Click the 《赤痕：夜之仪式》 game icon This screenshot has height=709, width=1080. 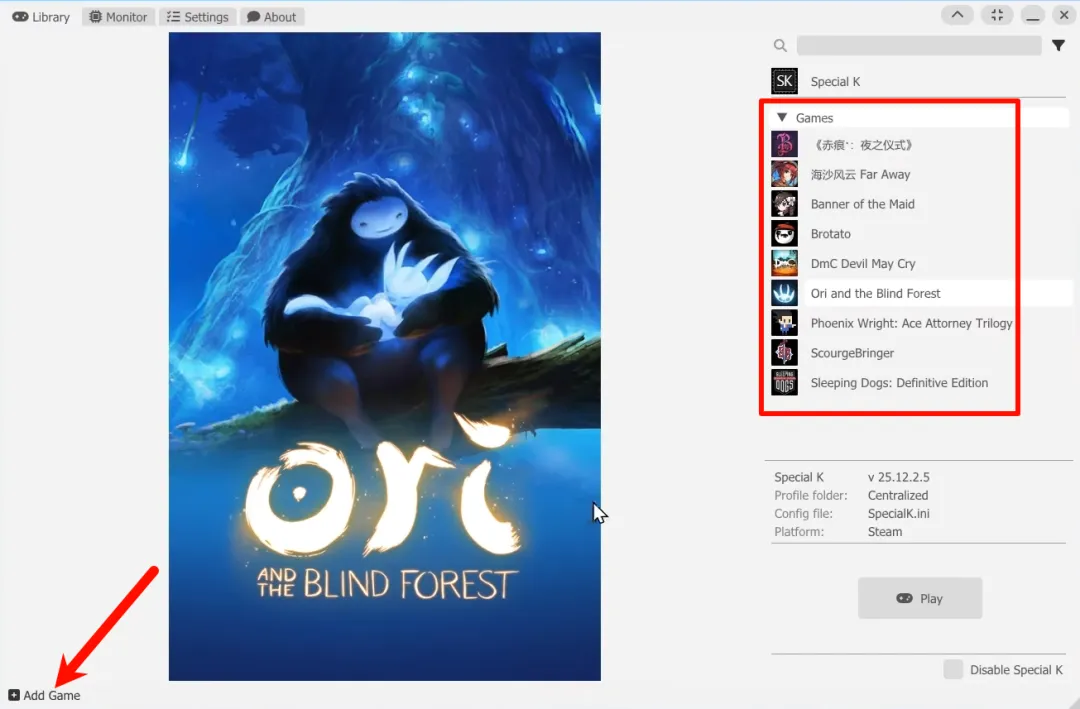pos(785,145)
